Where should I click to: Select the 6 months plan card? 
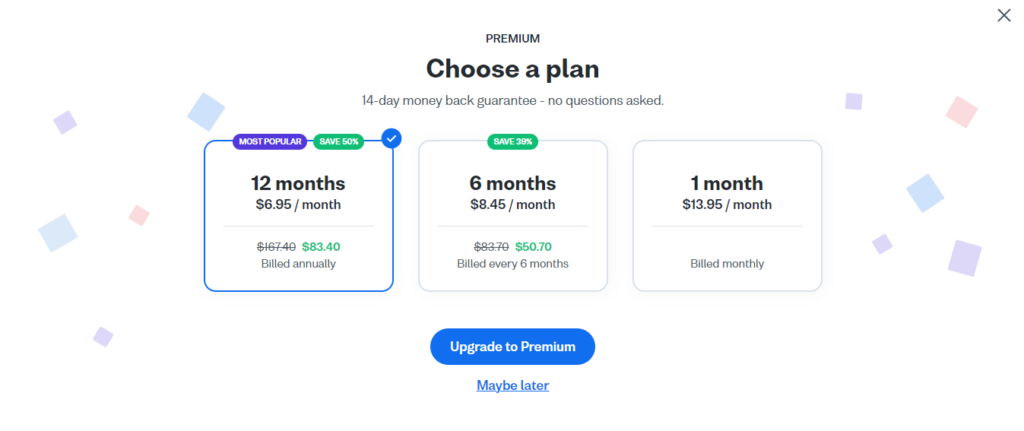[513, 216]
